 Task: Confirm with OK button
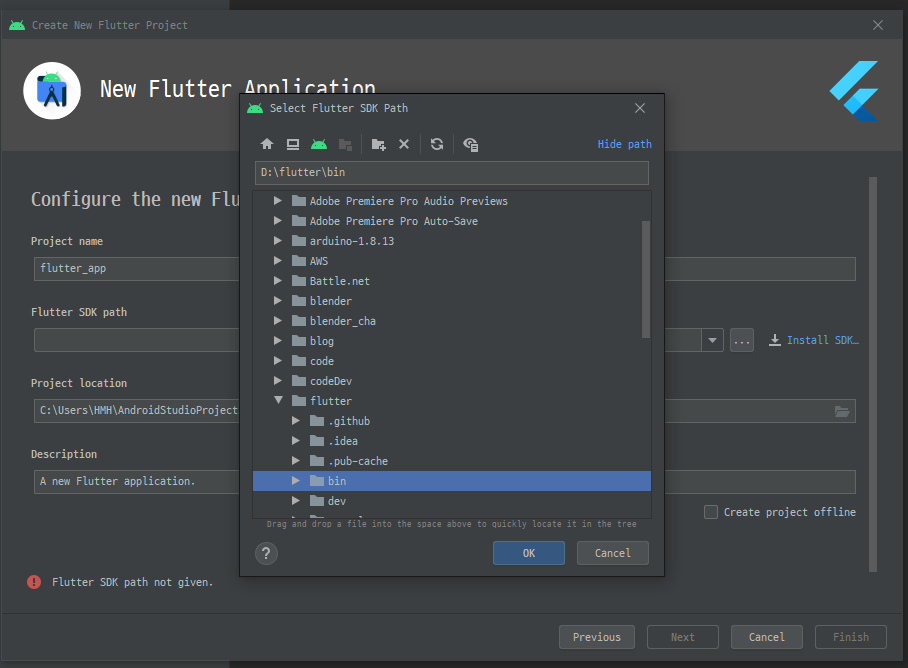(x=529, y=553)
